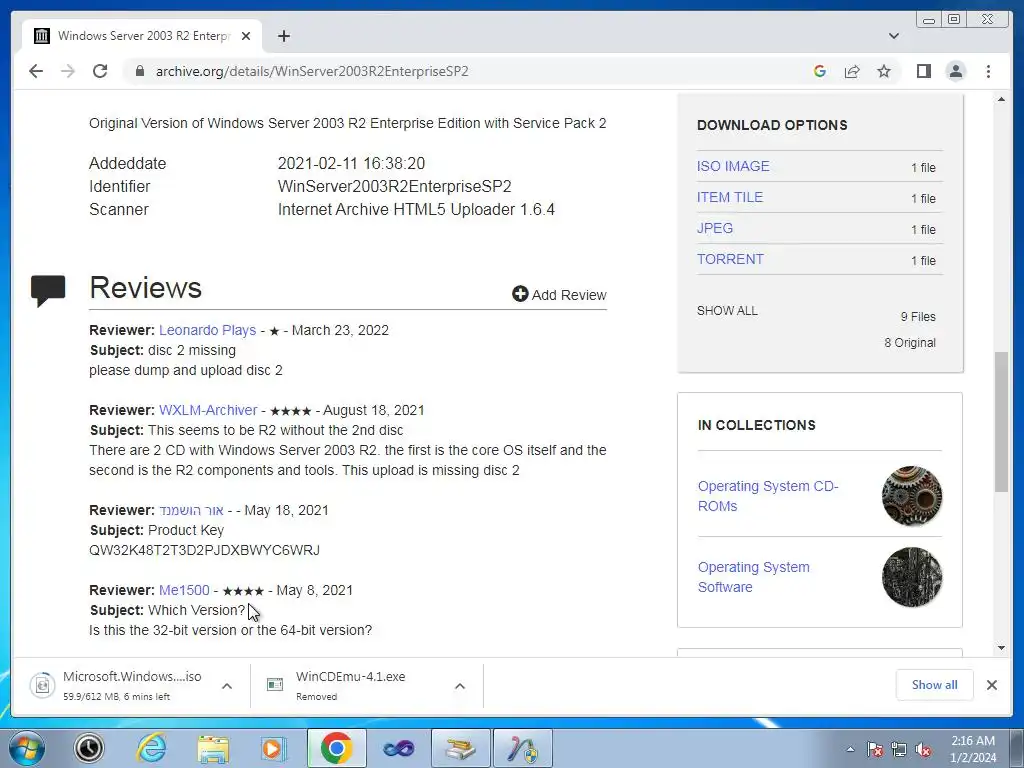1024x768 pixels.
Task: Click scrollbar down arrow
Action: (x=1001, y=648)
